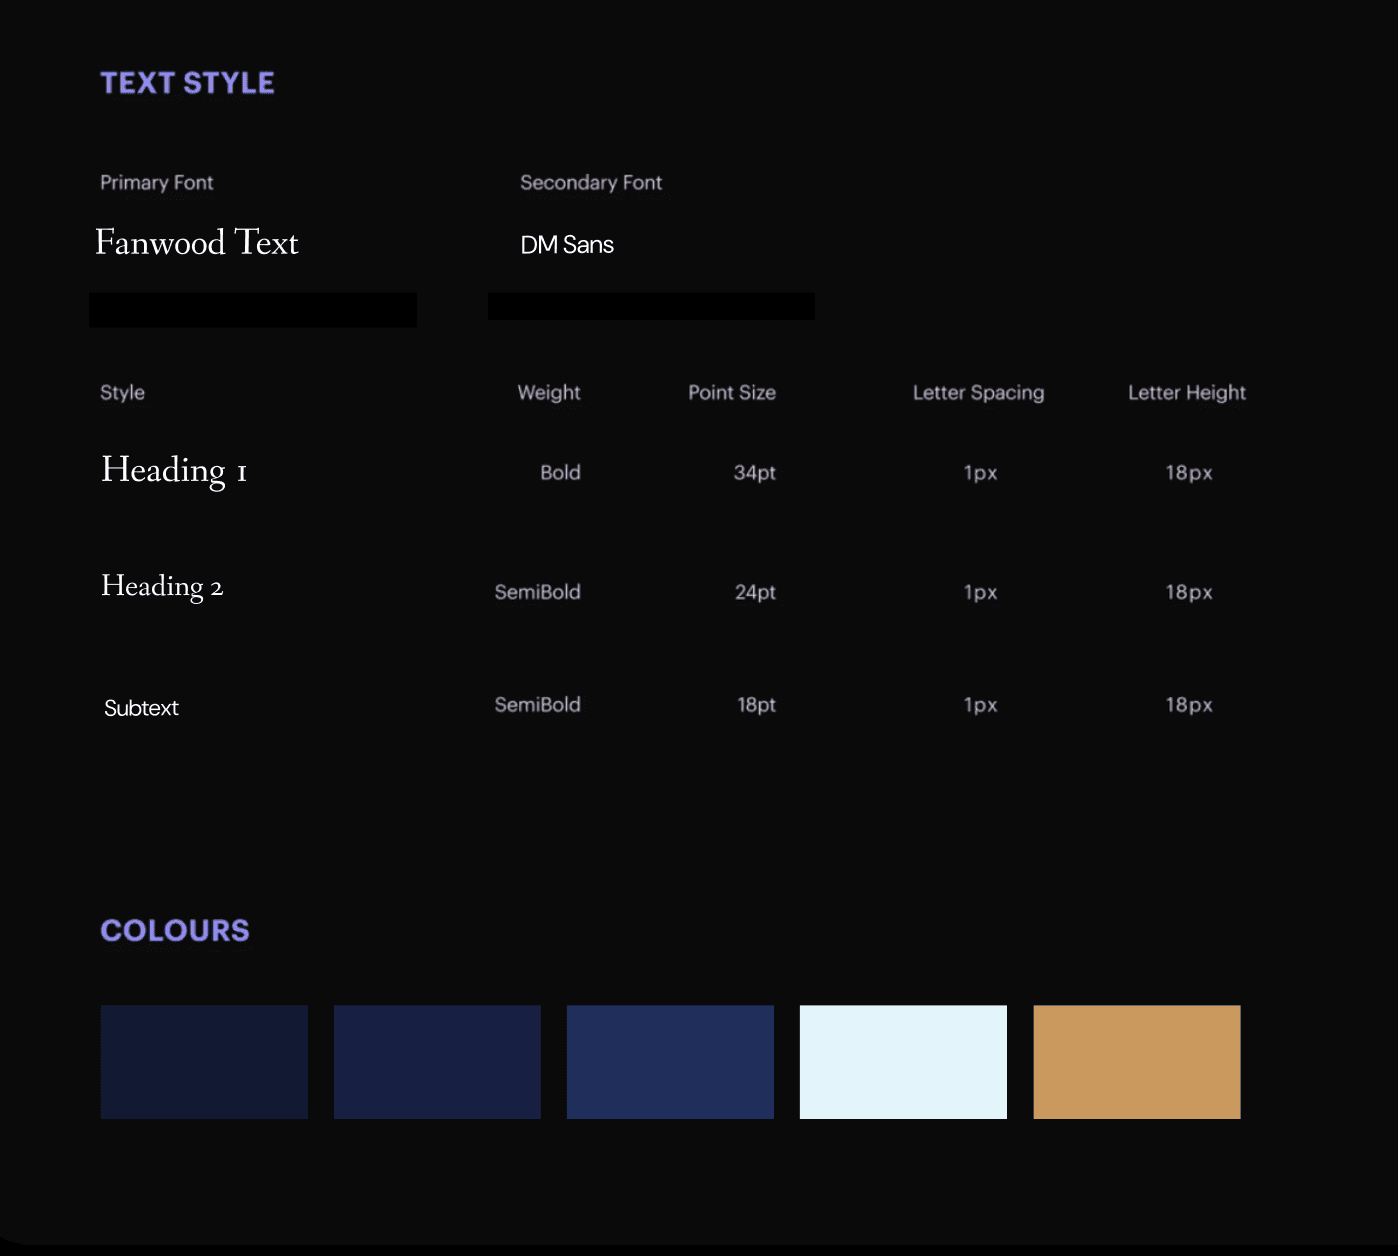Click the TEXT STYLE section heading
The width and height of the screenshot is (1398, 1256).
tap(187, 83)
